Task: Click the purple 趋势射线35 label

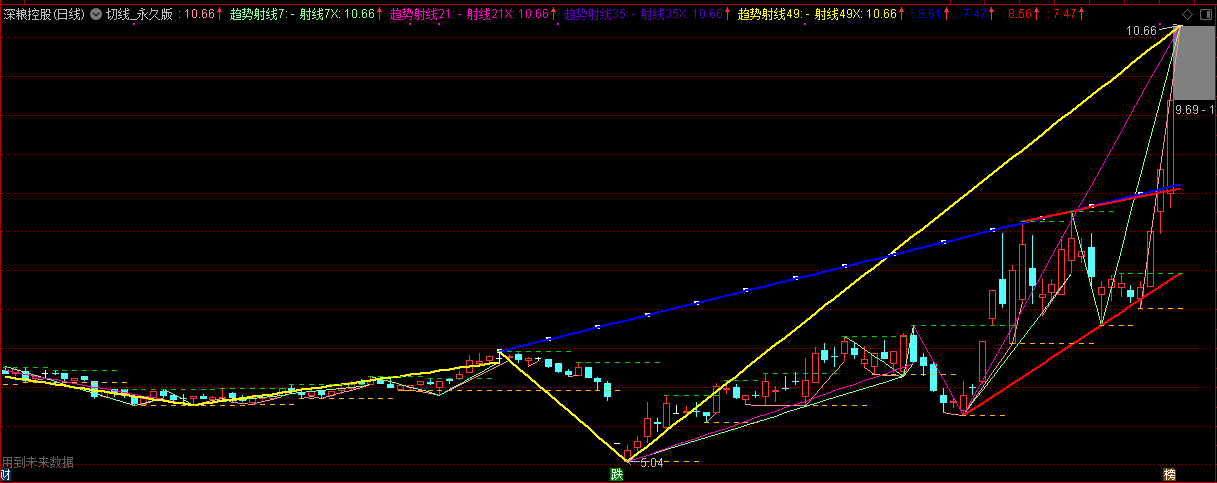Action: [596, 14]
